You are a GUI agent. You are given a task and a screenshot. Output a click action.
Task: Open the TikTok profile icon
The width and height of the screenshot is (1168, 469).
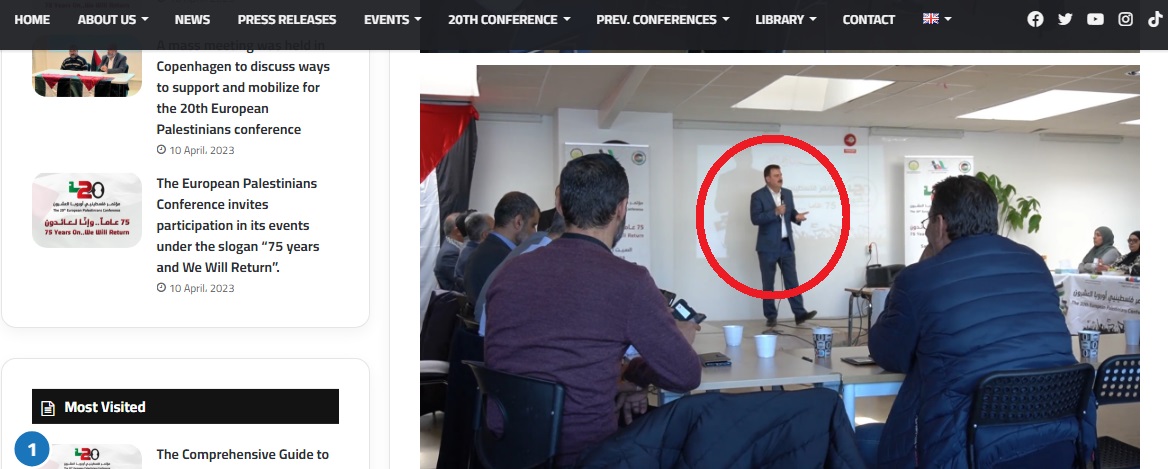(x=1155, y=19)
